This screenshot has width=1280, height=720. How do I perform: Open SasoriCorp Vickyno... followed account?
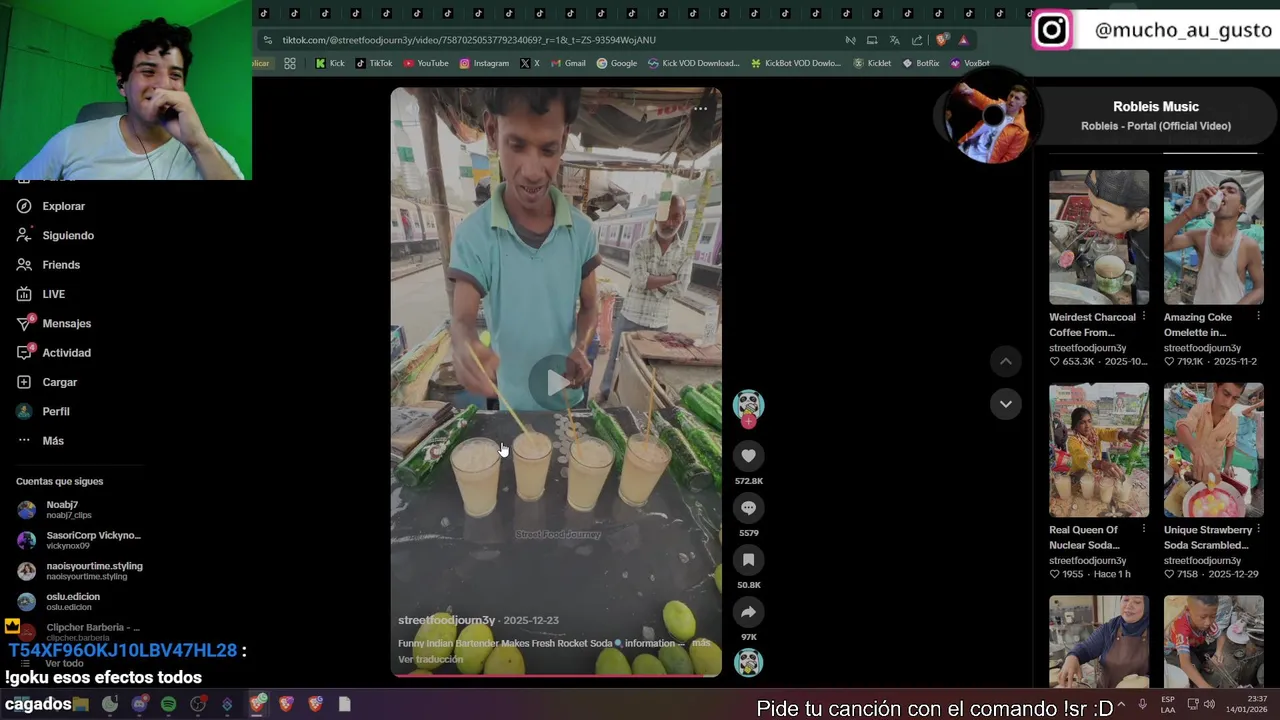(79, 540)
